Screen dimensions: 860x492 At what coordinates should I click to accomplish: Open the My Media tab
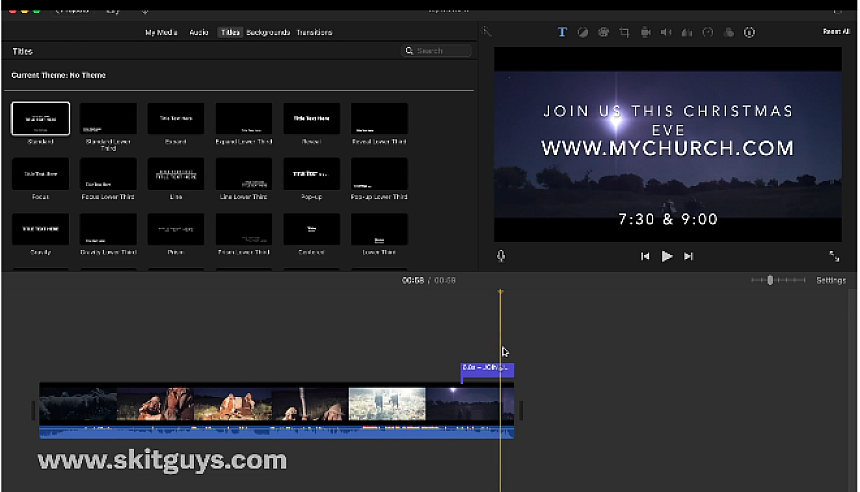click(x=163, y=33)
